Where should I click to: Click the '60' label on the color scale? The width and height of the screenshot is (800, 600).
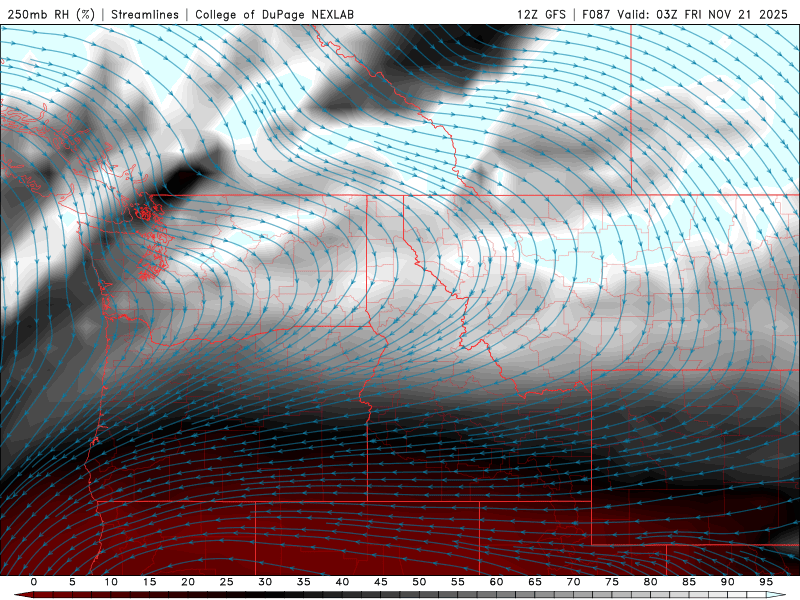pos(496,582)
